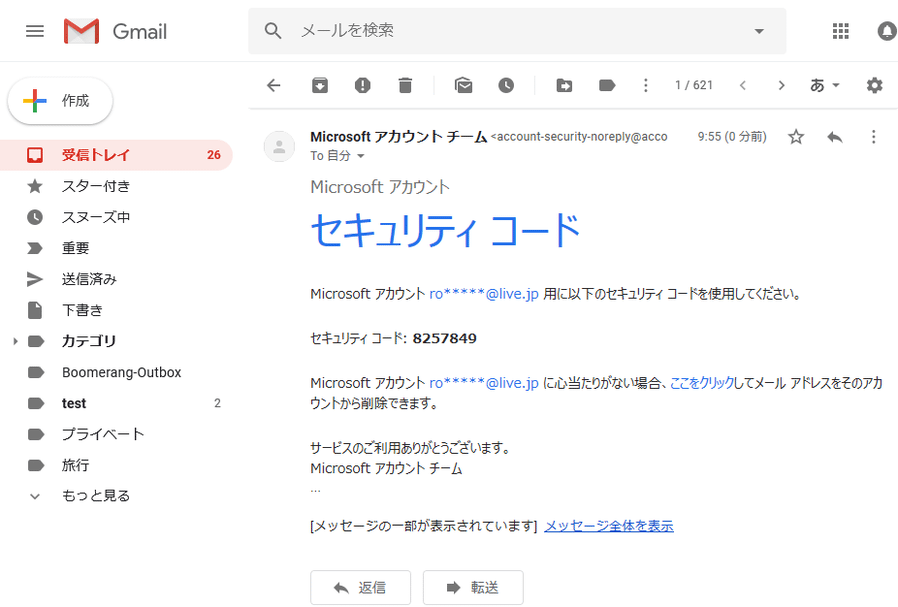Go to newer message arrow

743,86
